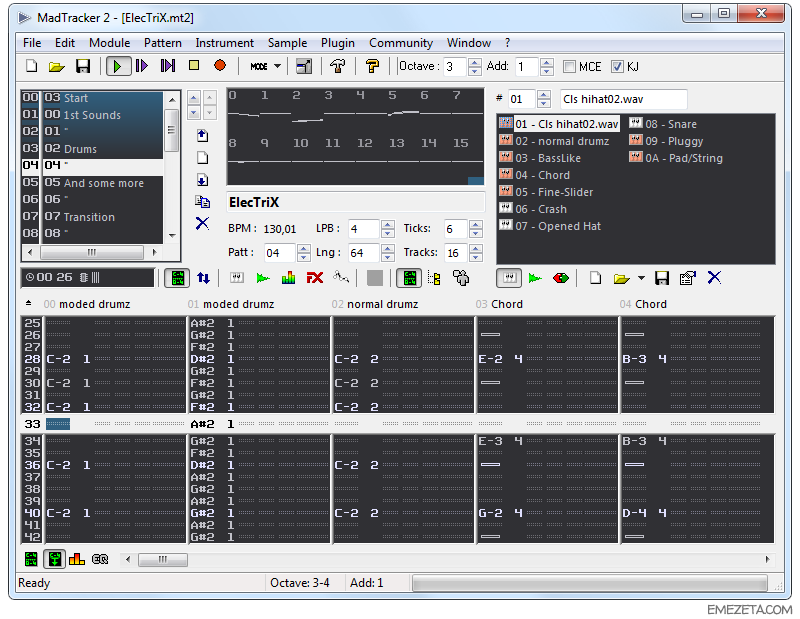Click the mixer/render toolbar icon
The height and width of the screenshot is (619, 800).
(304, 66)
